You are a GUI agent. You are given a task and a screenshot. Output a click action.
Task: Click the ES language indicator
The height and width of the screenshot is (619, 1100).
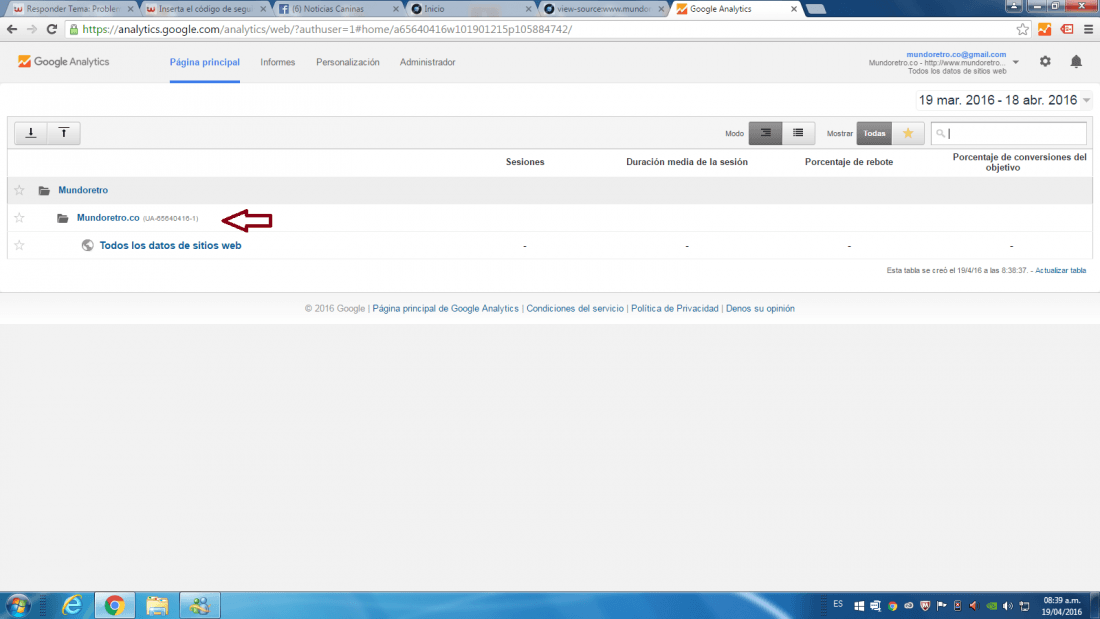point(838,604)
